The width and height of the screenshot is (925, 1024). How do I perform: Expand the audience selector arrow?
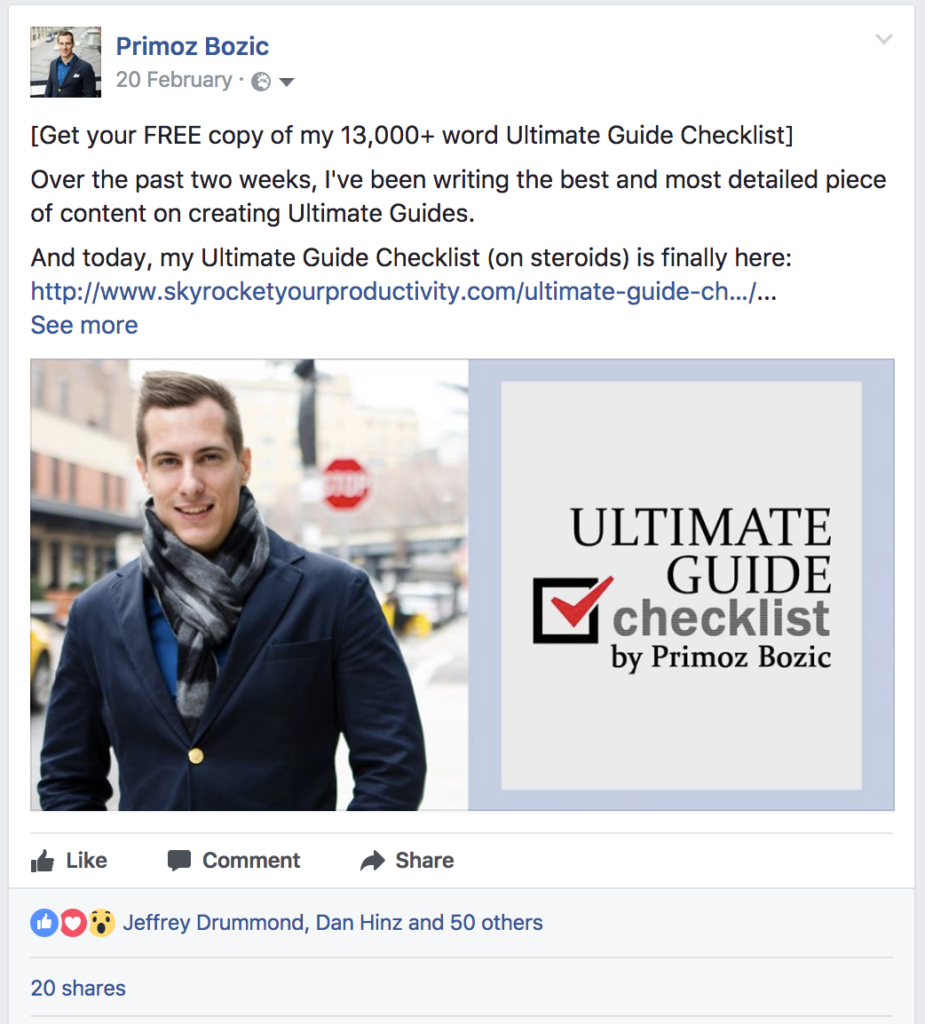[x=286, y=82]
